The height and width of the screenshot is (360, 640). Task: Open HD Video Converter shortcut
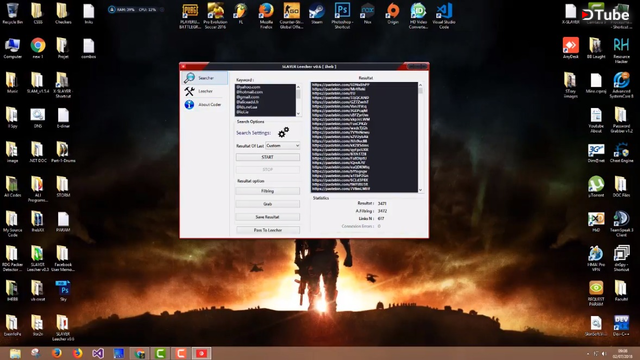[x=418, y=16]
